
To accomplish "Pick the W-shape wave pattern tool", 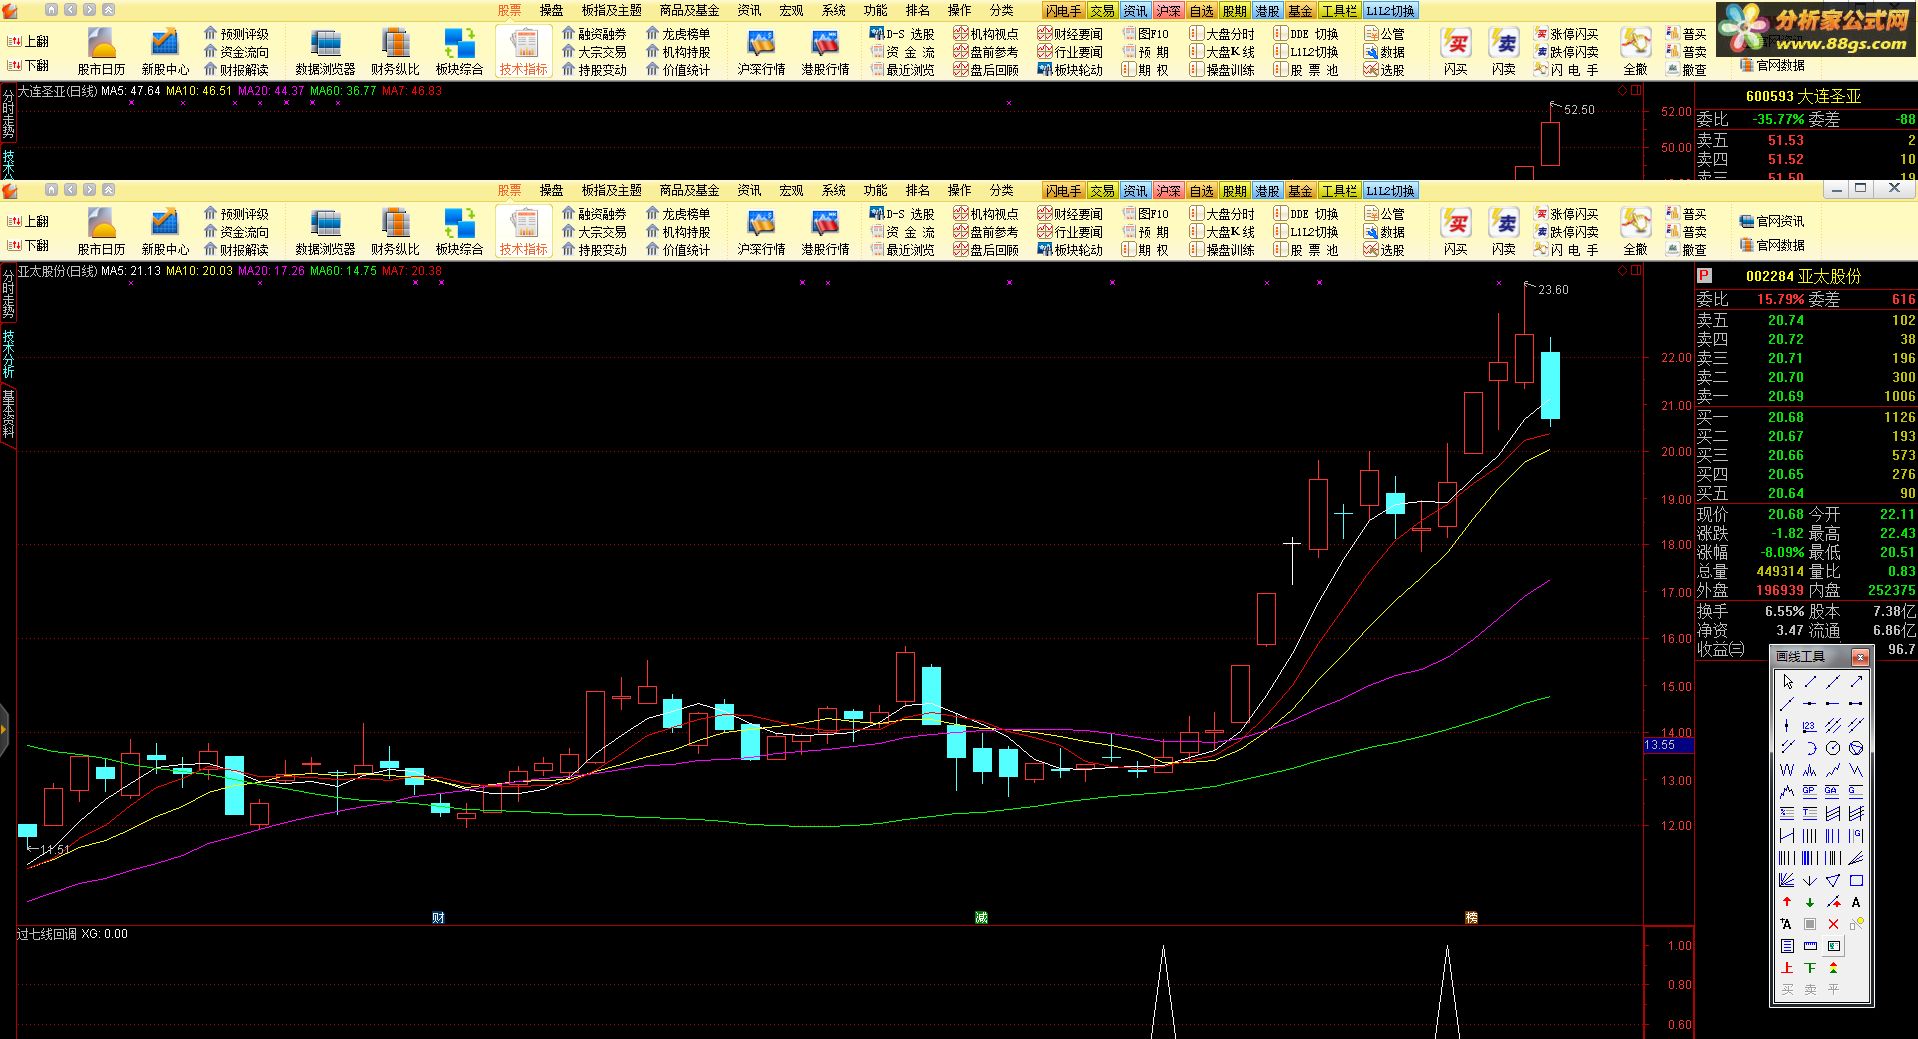I will (1787, 770).
